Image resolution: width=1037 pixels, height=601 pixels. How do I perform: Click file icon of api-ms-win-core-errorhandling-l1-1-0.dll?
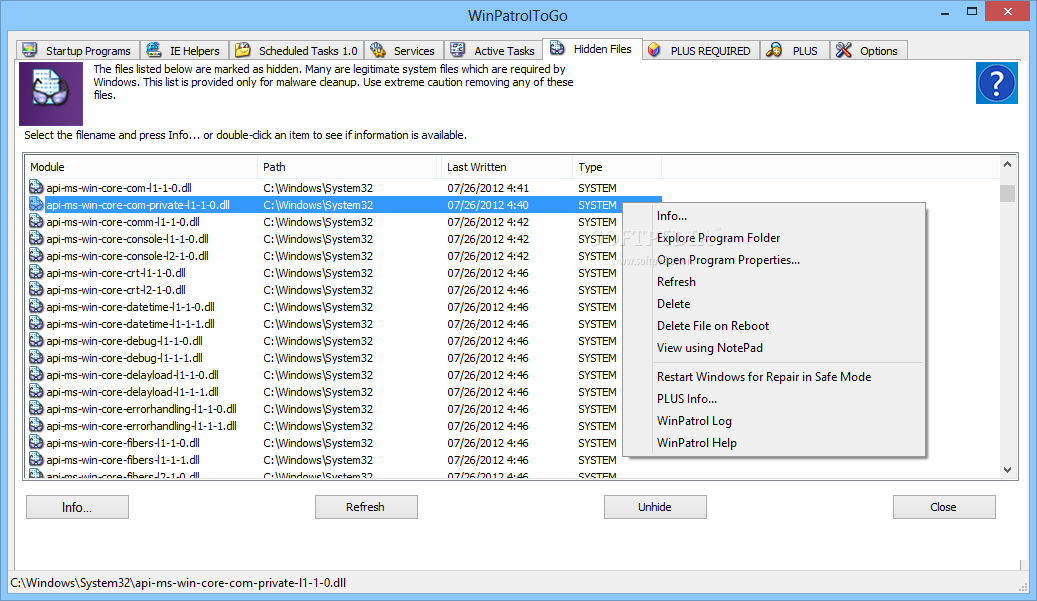[36, 409]
